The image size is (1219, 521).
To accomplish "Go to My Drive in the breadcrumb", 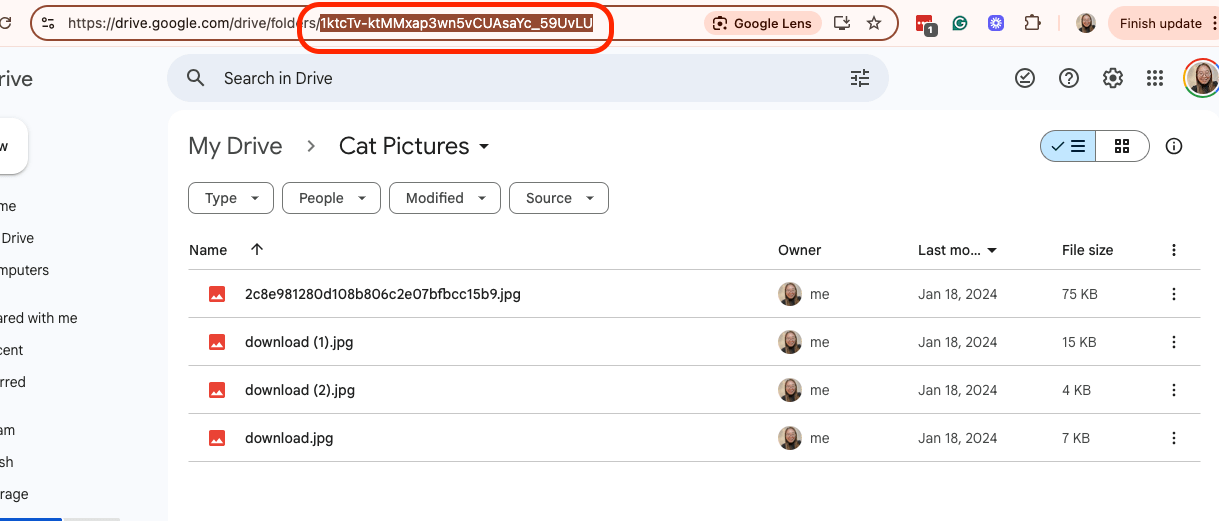I will coord(235,146).
